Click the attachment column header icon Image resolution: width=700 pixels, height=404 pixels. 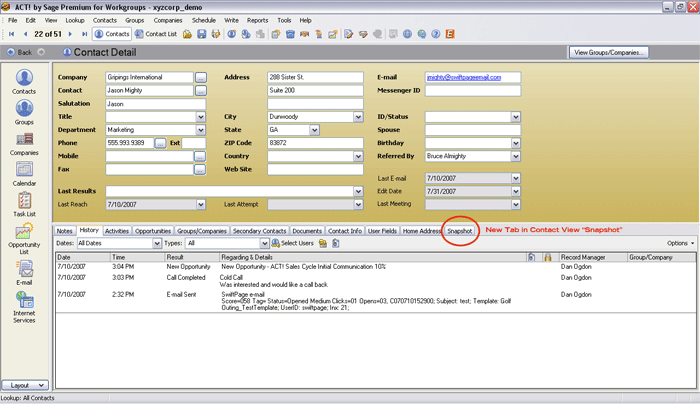click(531, 257)
